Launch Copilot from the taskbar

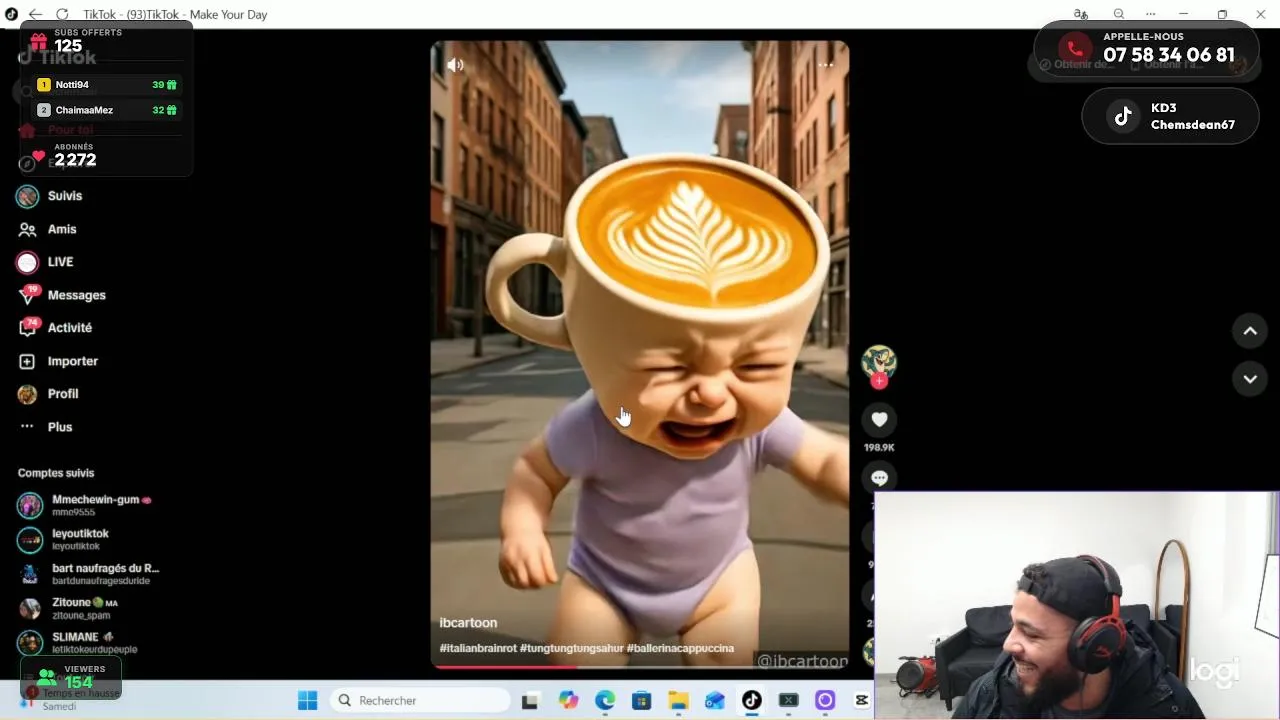click(568, 700)
